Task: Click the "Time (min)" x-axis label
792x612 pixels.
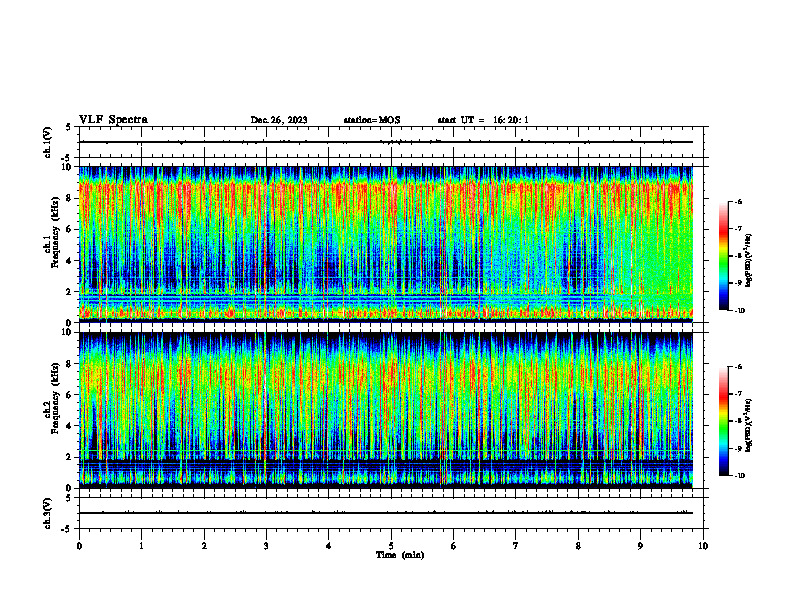Action: [400, 555]
